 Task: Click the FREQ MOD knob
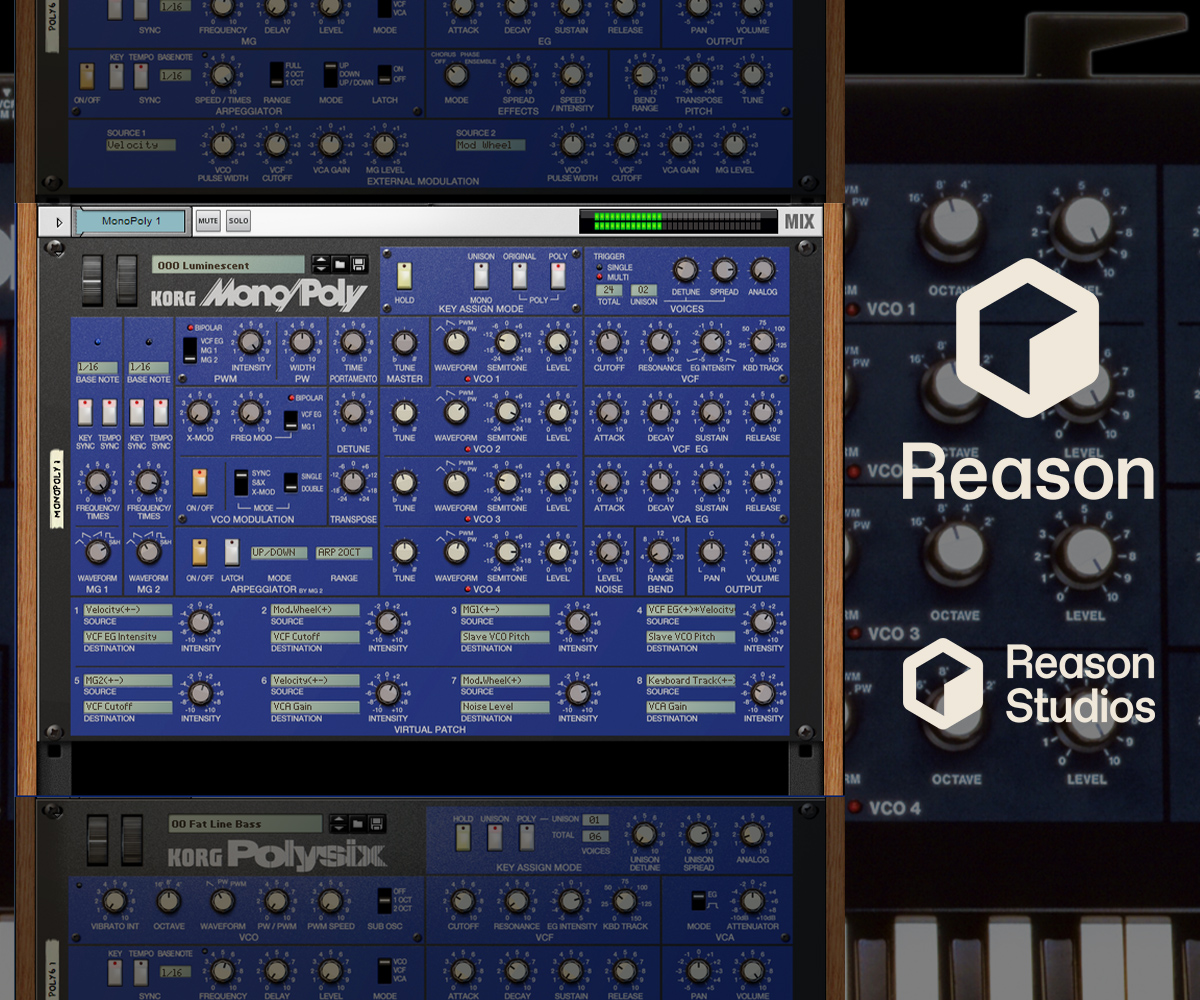(x=251, y=413)
